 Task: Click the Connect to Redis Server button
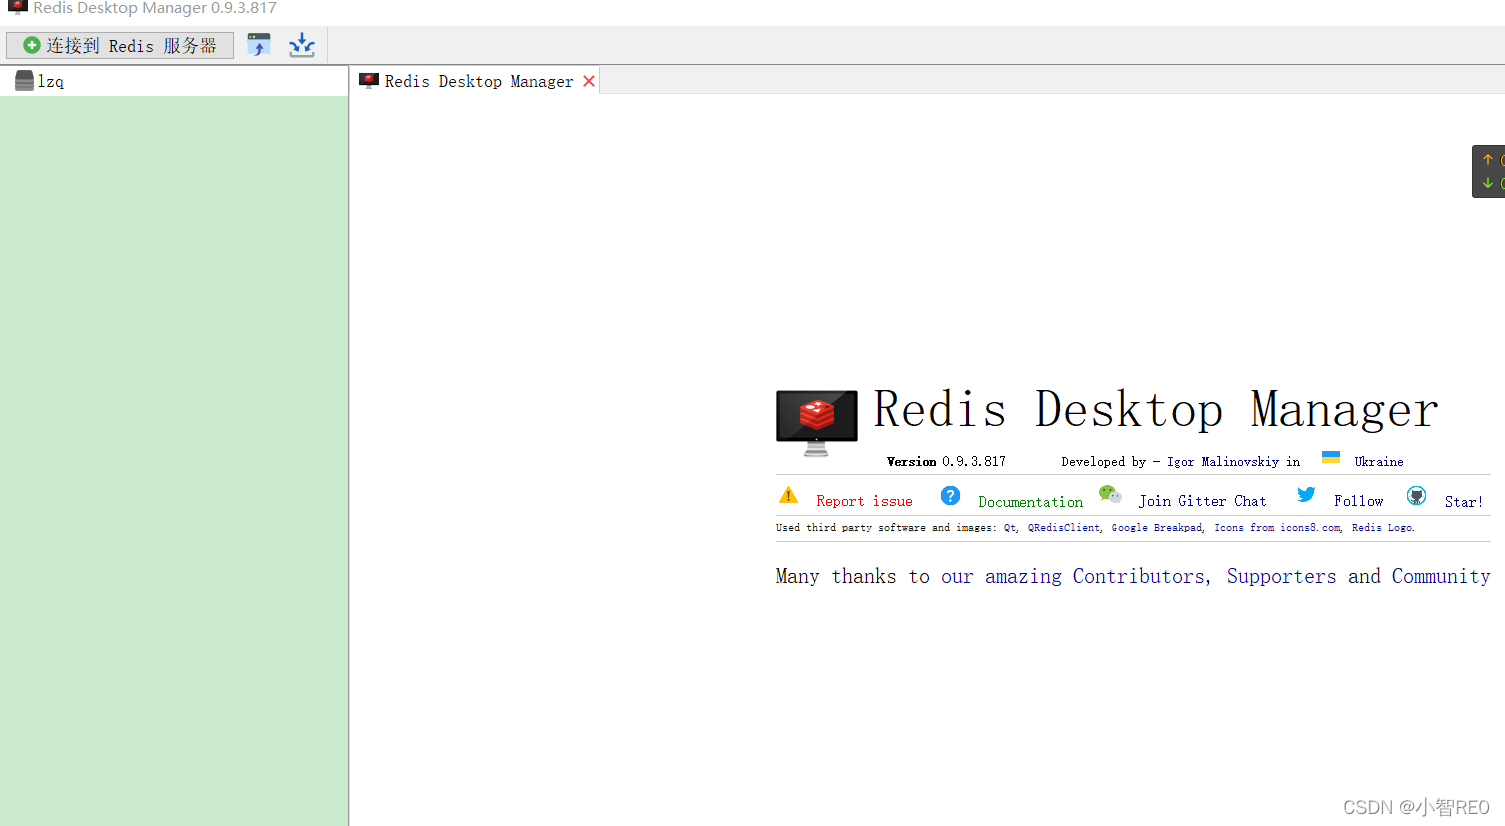120,46
